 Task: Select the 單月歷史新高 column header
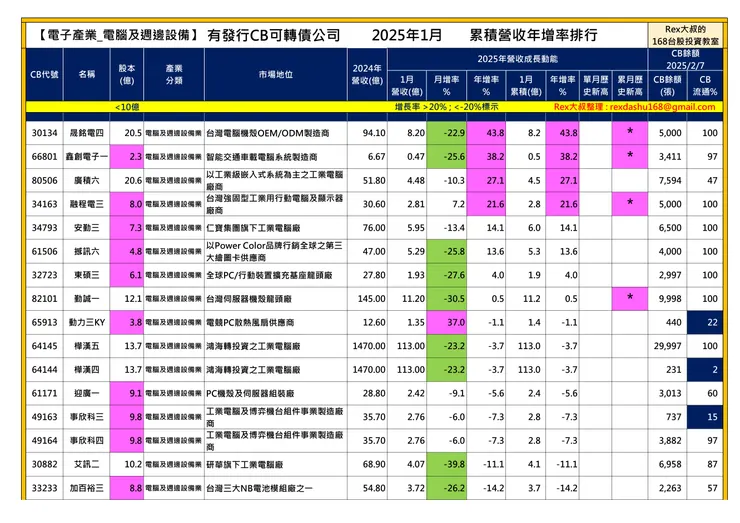coord(595,85)
